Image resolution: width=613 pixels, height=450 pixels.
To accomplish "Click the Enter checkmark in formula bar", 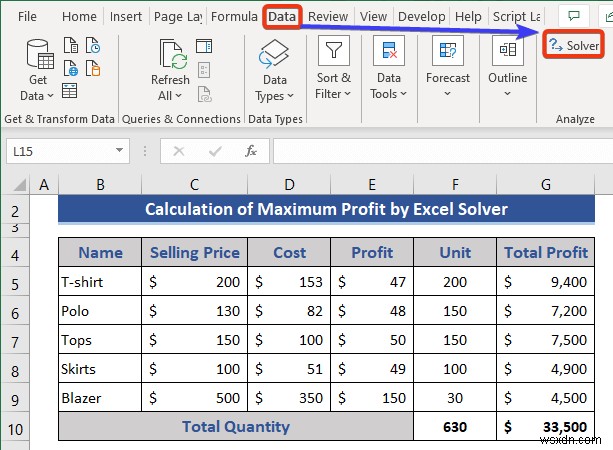I will click(215, 151).
